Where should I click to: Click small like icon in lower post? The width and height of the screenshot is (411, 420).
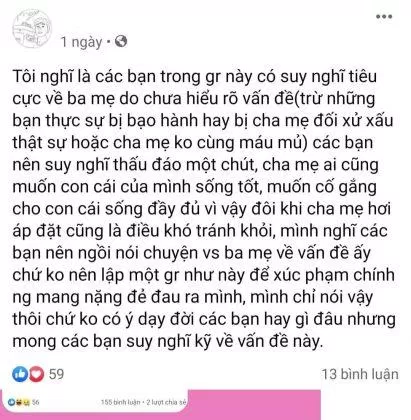[11, 402]
